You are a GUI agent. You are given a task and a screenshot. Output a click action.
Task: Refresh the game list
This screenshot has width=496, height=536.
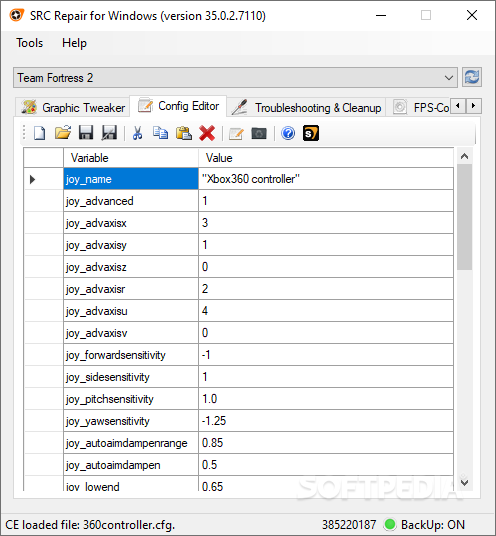click(x=472, y=77)
